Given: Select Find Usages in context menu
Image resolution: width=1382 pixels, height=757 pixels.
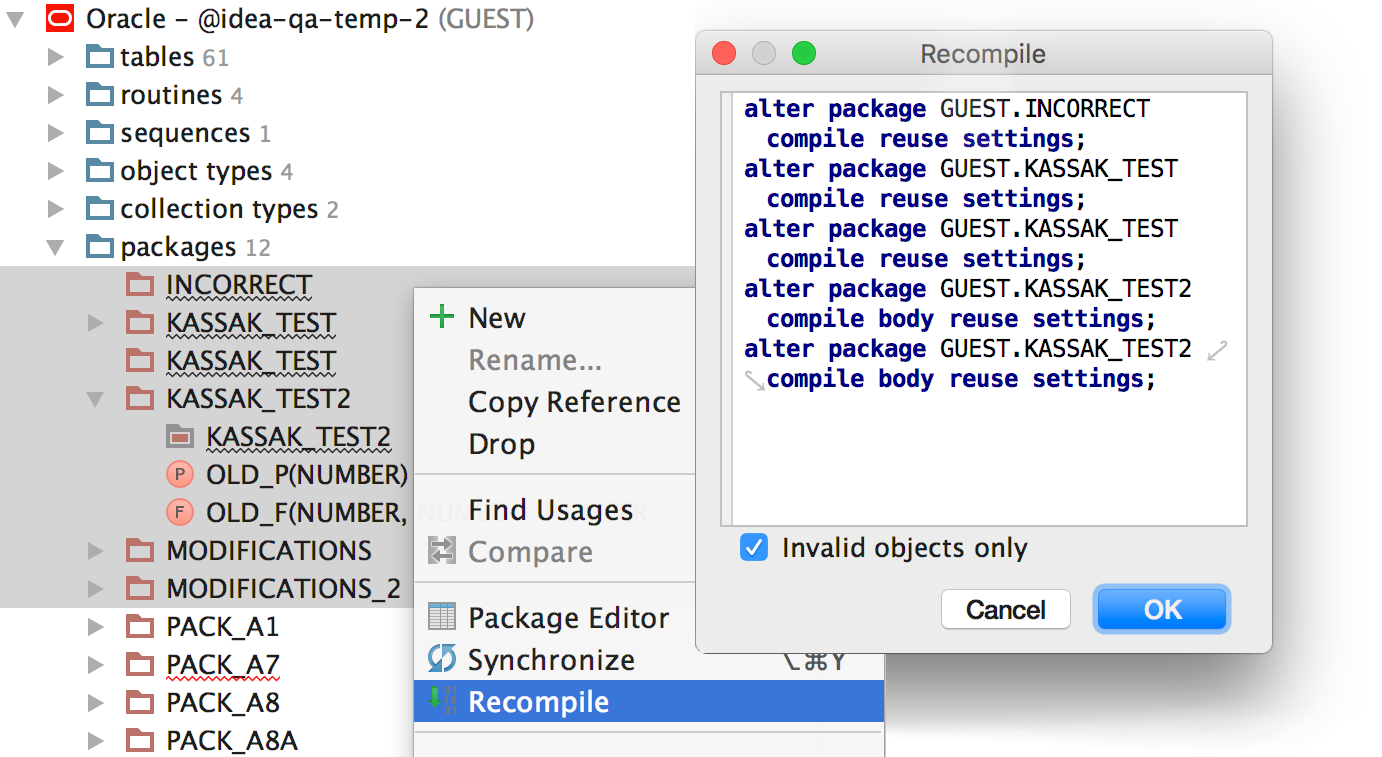Looking at the screenshot, I should (550, 511).
